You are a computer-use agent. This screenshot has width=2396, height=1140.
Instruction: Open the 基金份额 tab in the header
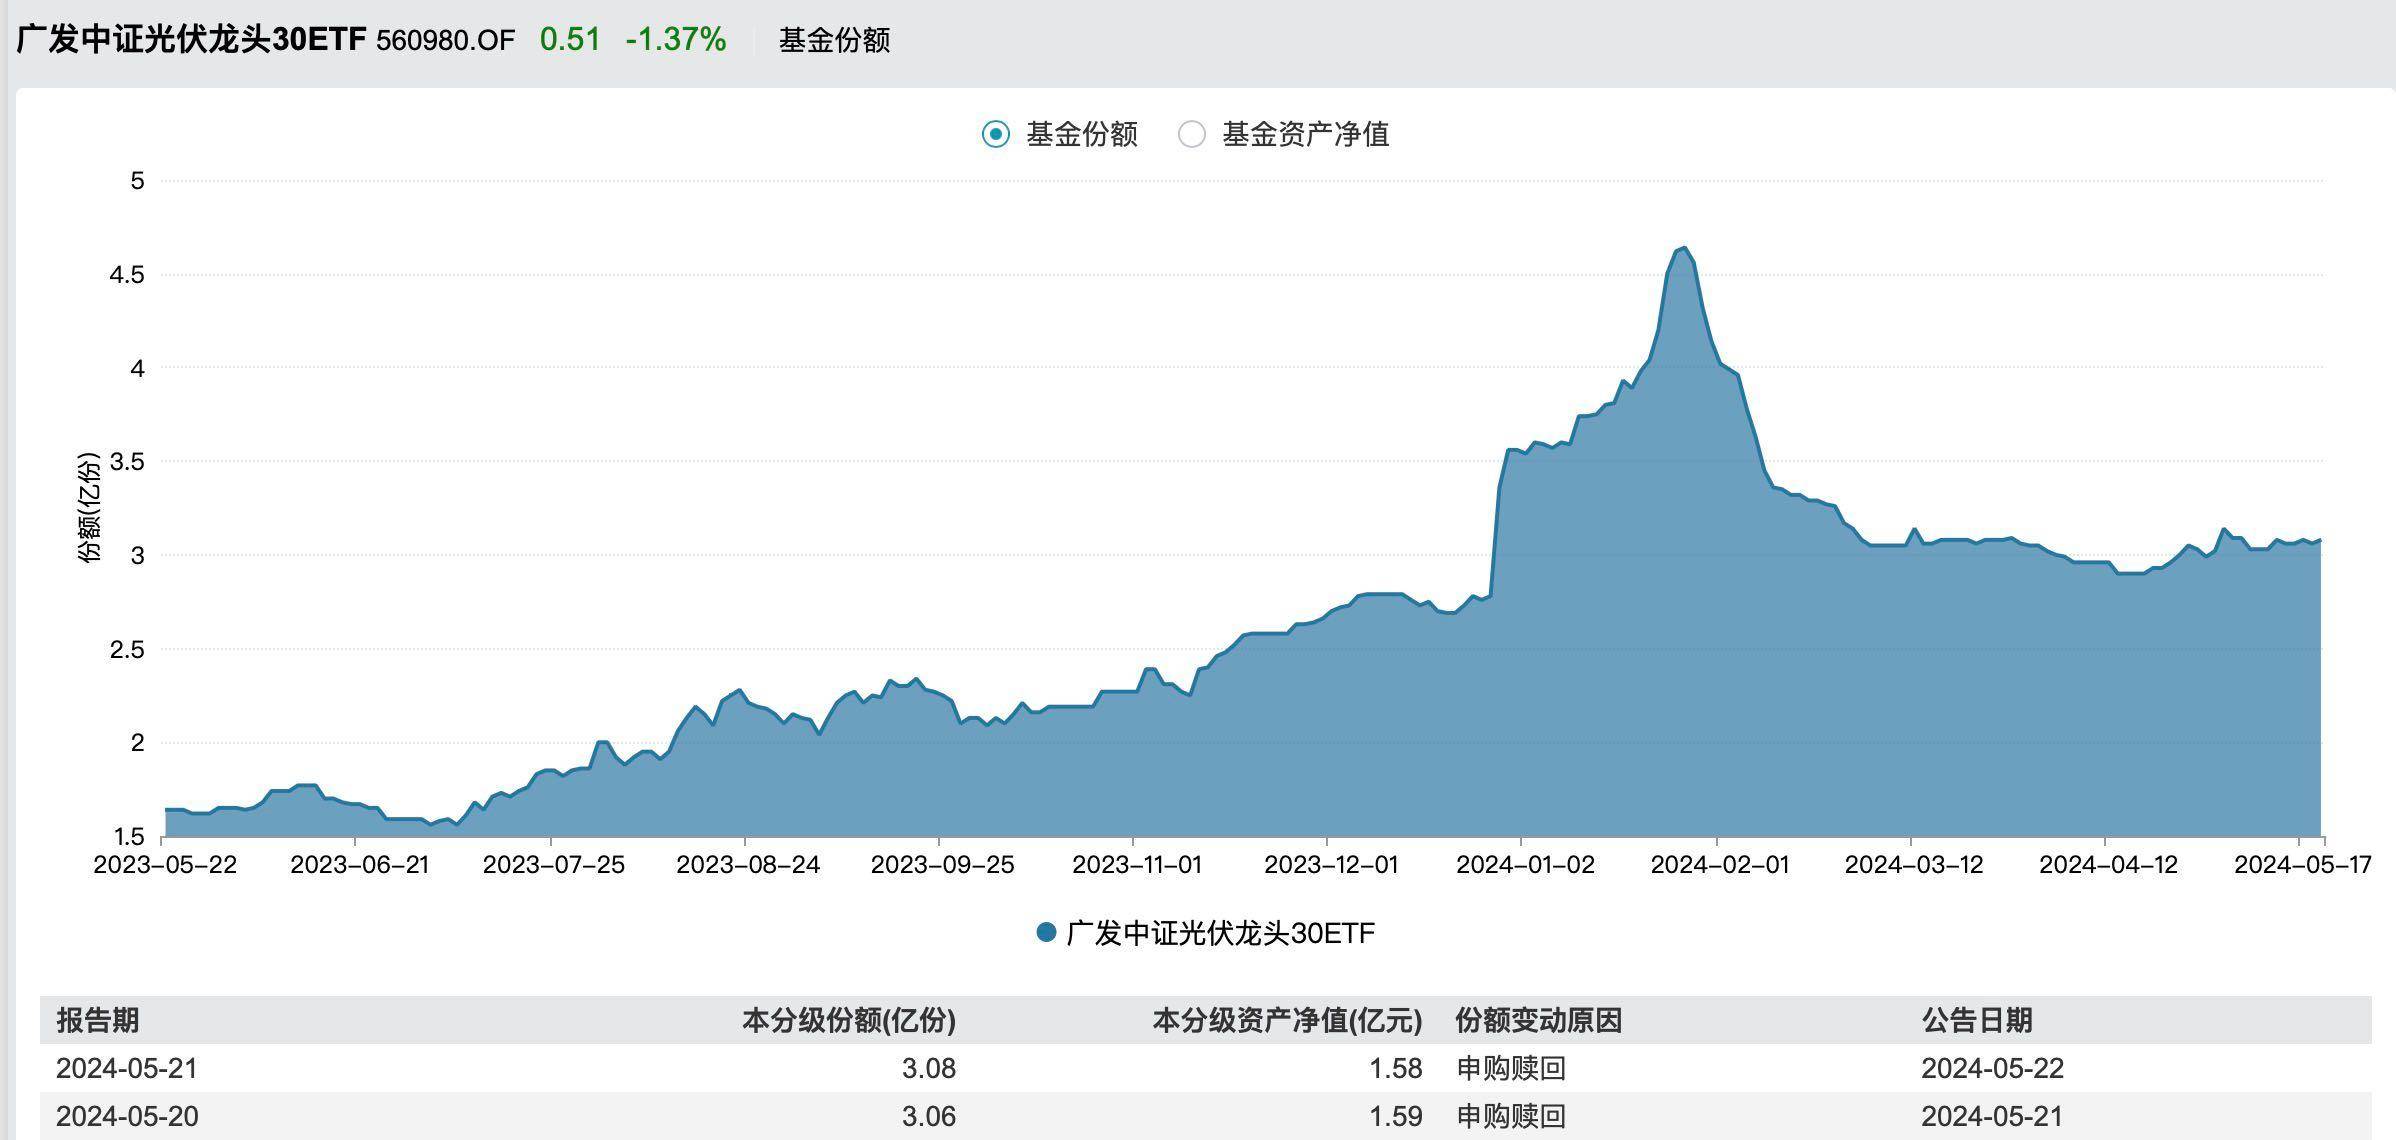coord(835,42)
